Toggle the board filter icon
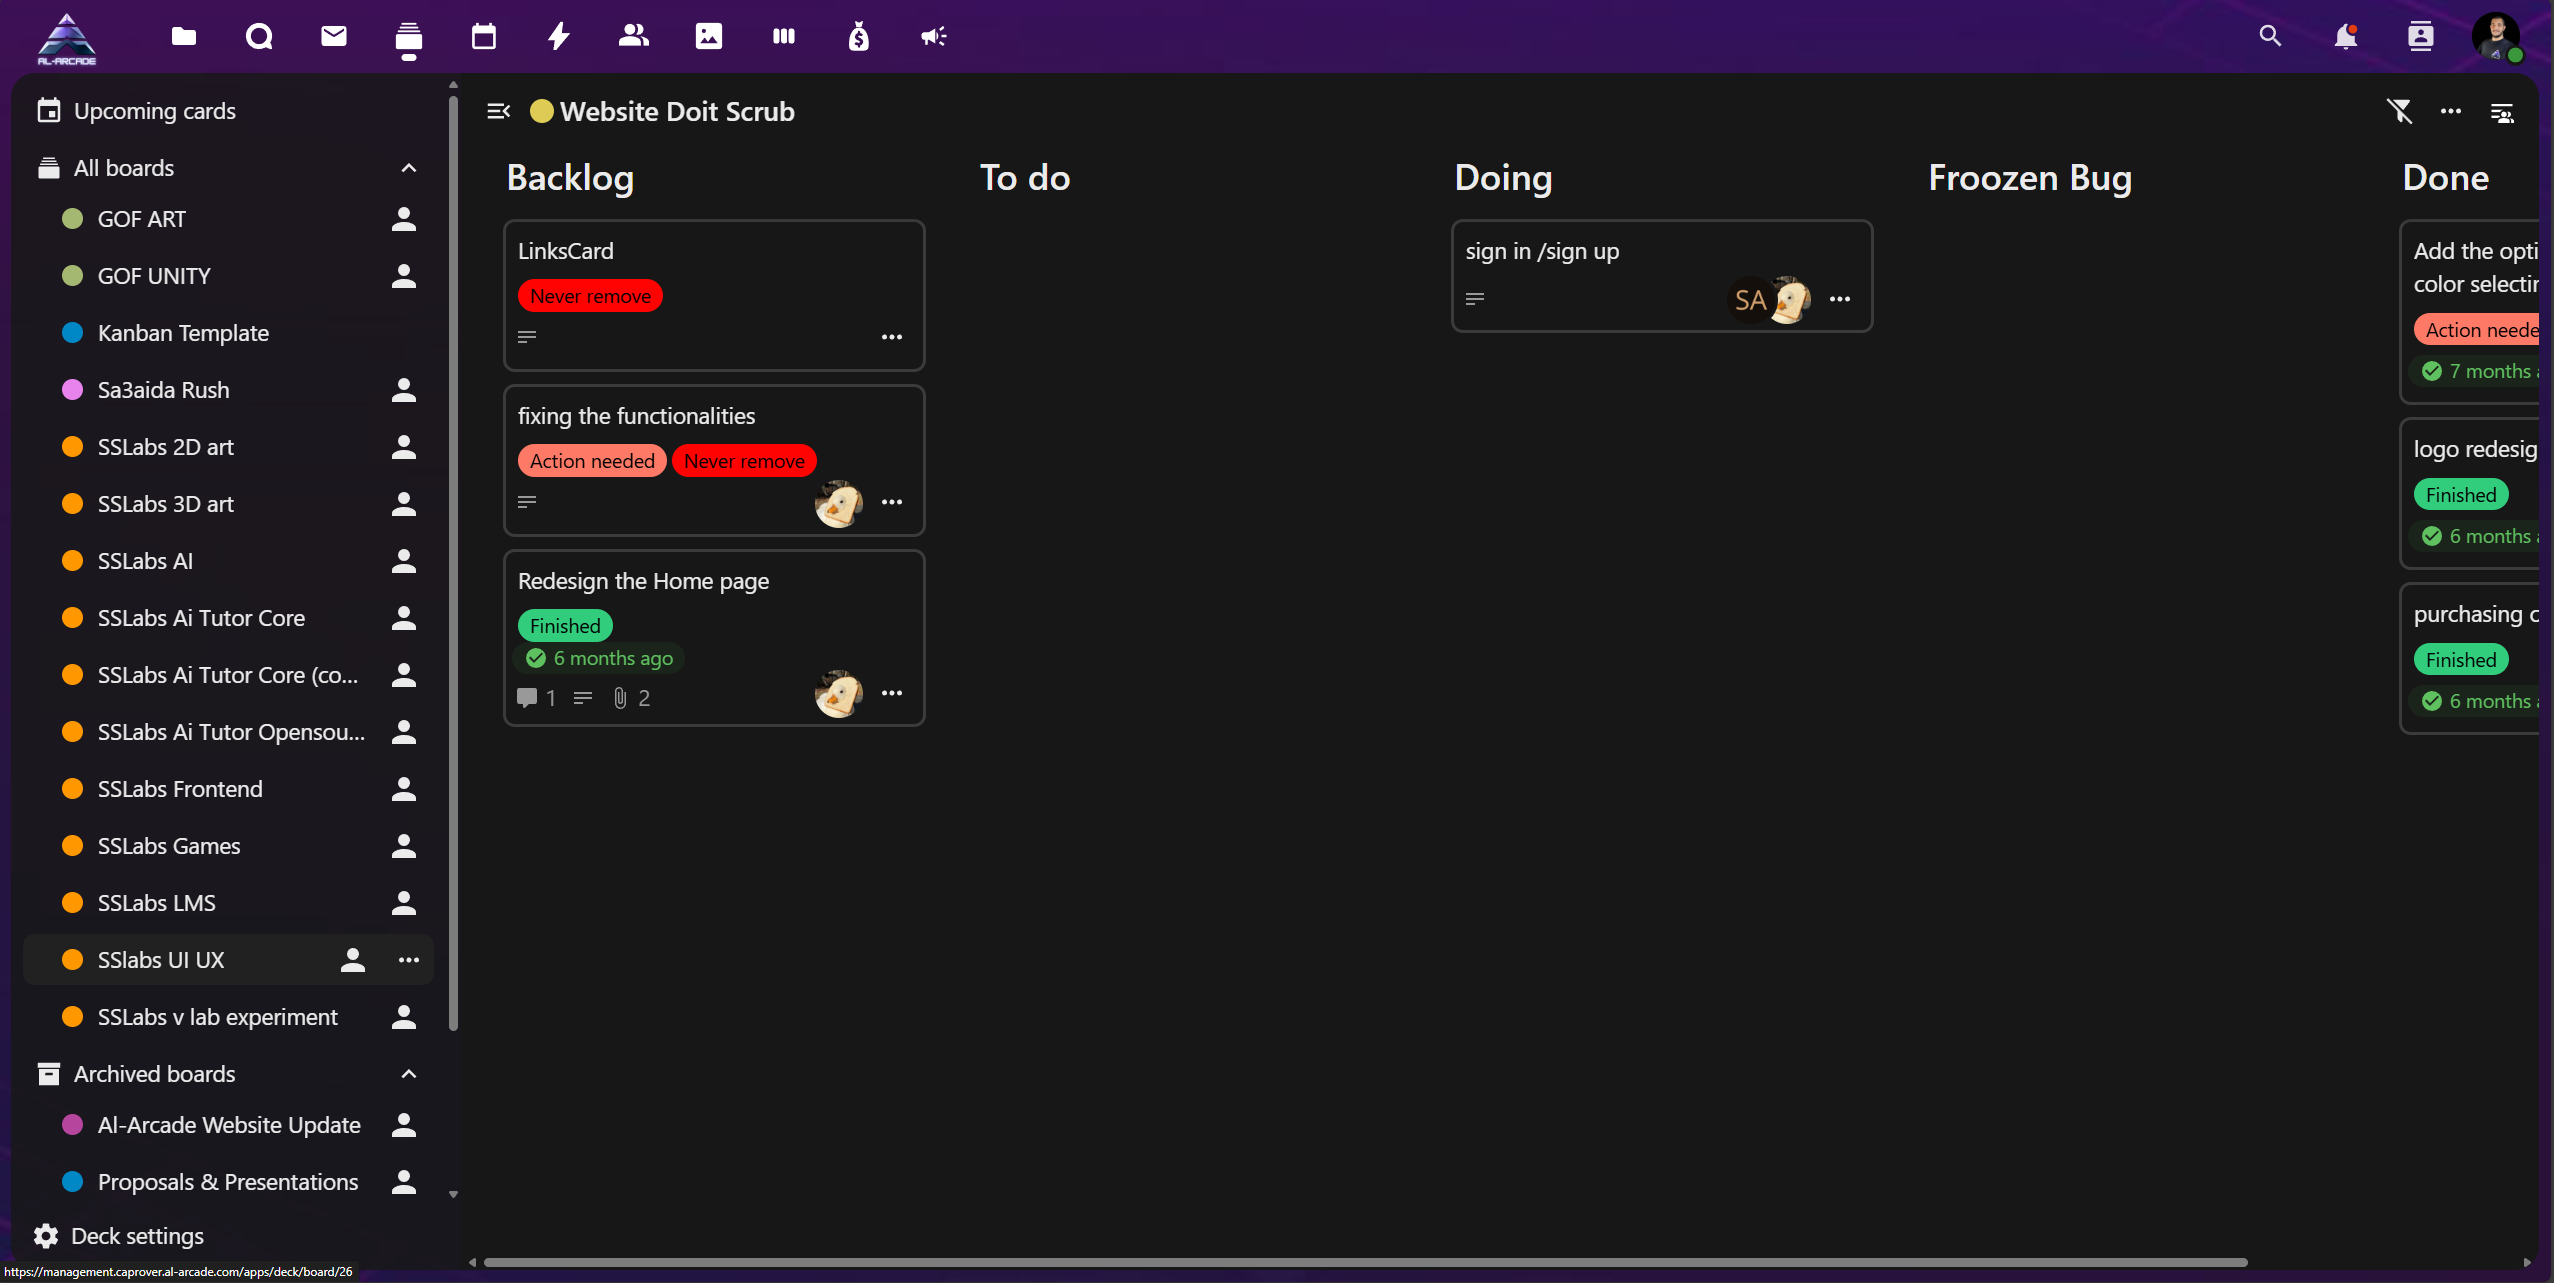This screenshot has height=1283, width=2554. pos(2400,111)
